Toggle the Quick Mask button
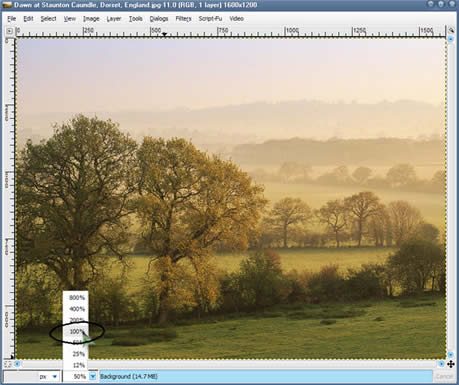The height and width of the screenshot is (385, 459). coord(8,364)
